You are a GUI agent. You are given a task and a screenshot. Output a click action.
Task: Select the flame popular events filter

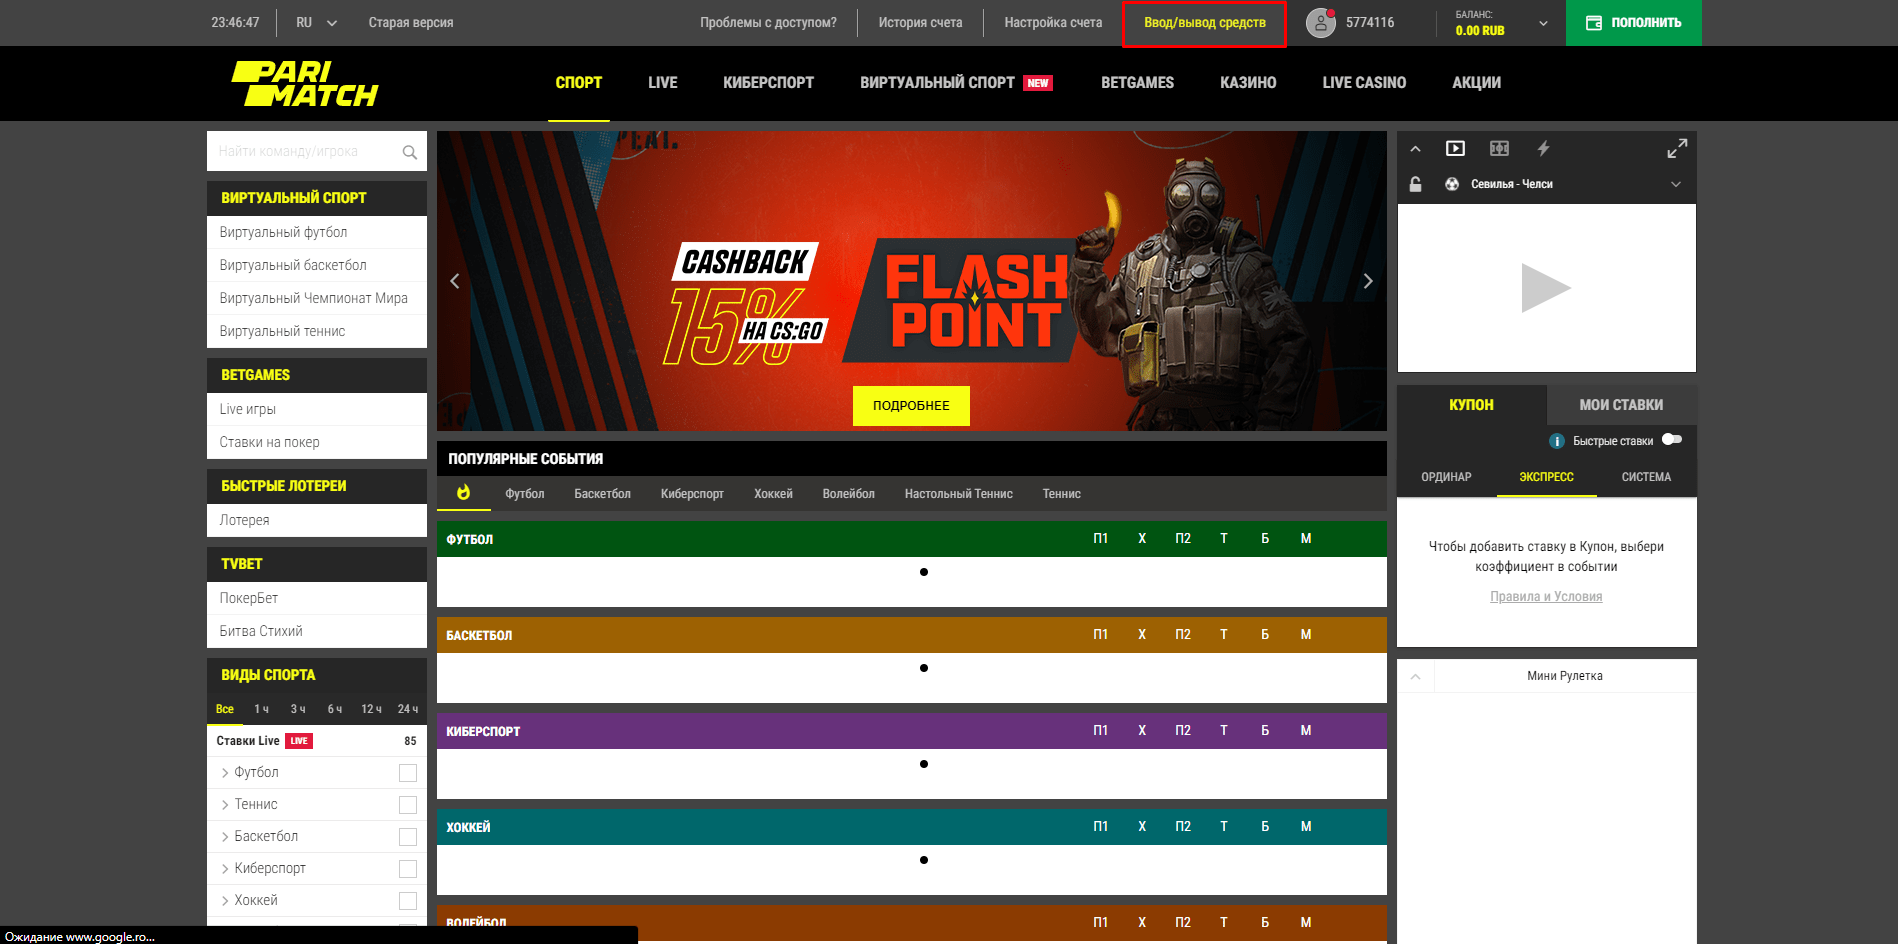pyautogui.click(x=463, y=493)
